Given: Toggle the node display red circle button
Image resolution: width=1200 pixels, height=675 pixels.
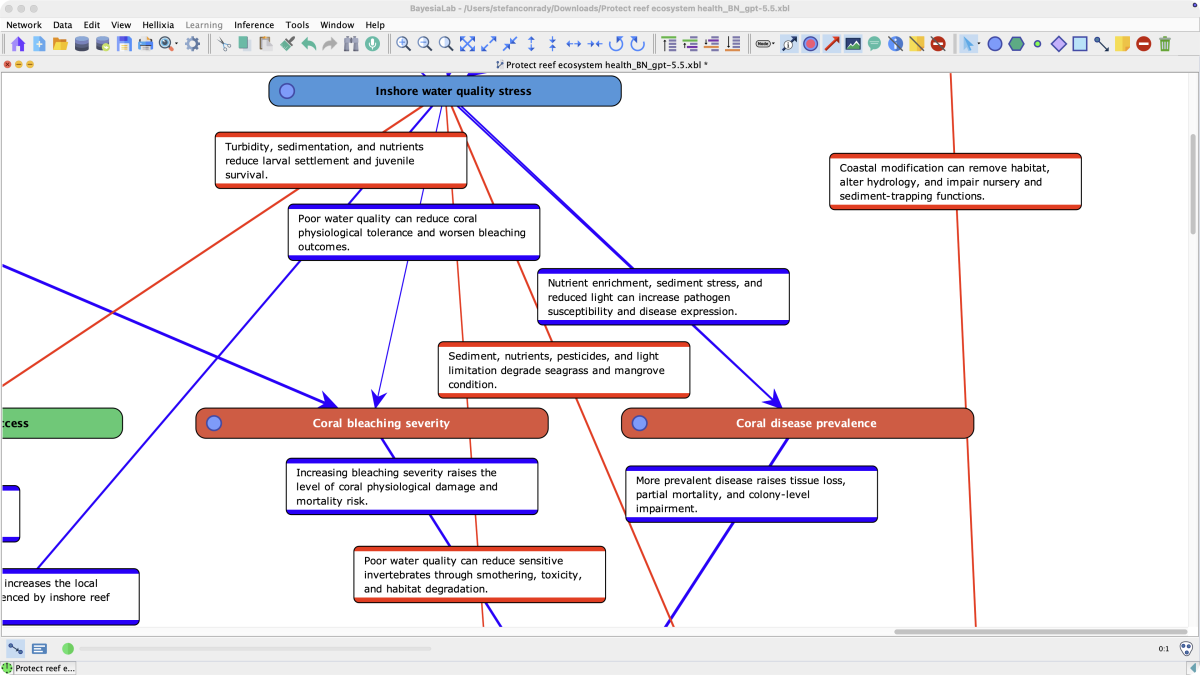Looking at the screenshot, I should [x=810, y=44].
